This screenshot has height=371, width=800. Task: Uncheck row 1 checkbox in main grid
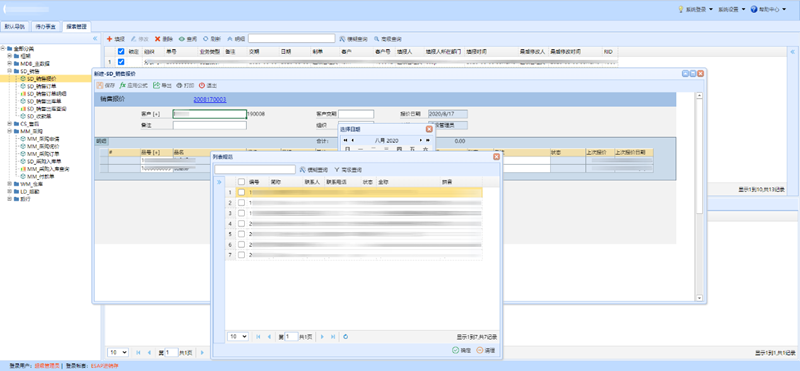pos(121,62)
